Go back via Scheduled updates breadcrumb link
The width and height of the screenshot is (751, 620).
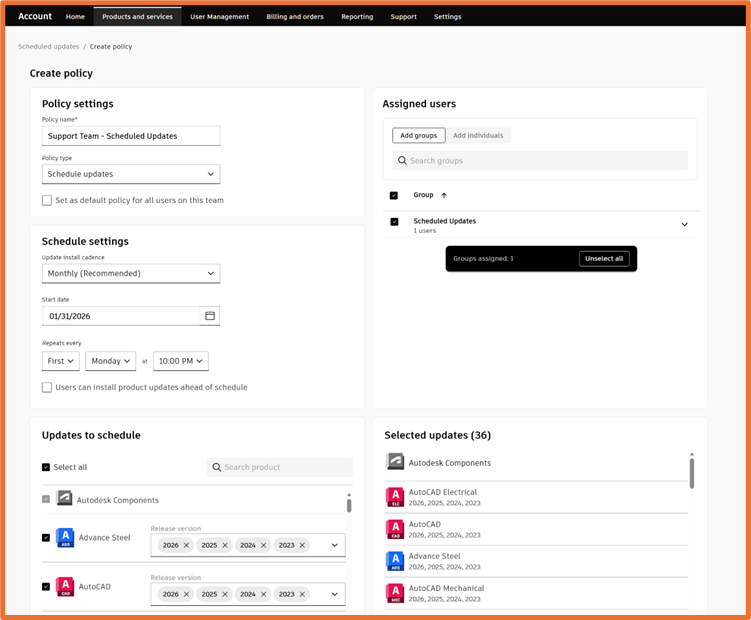point(48,46)
